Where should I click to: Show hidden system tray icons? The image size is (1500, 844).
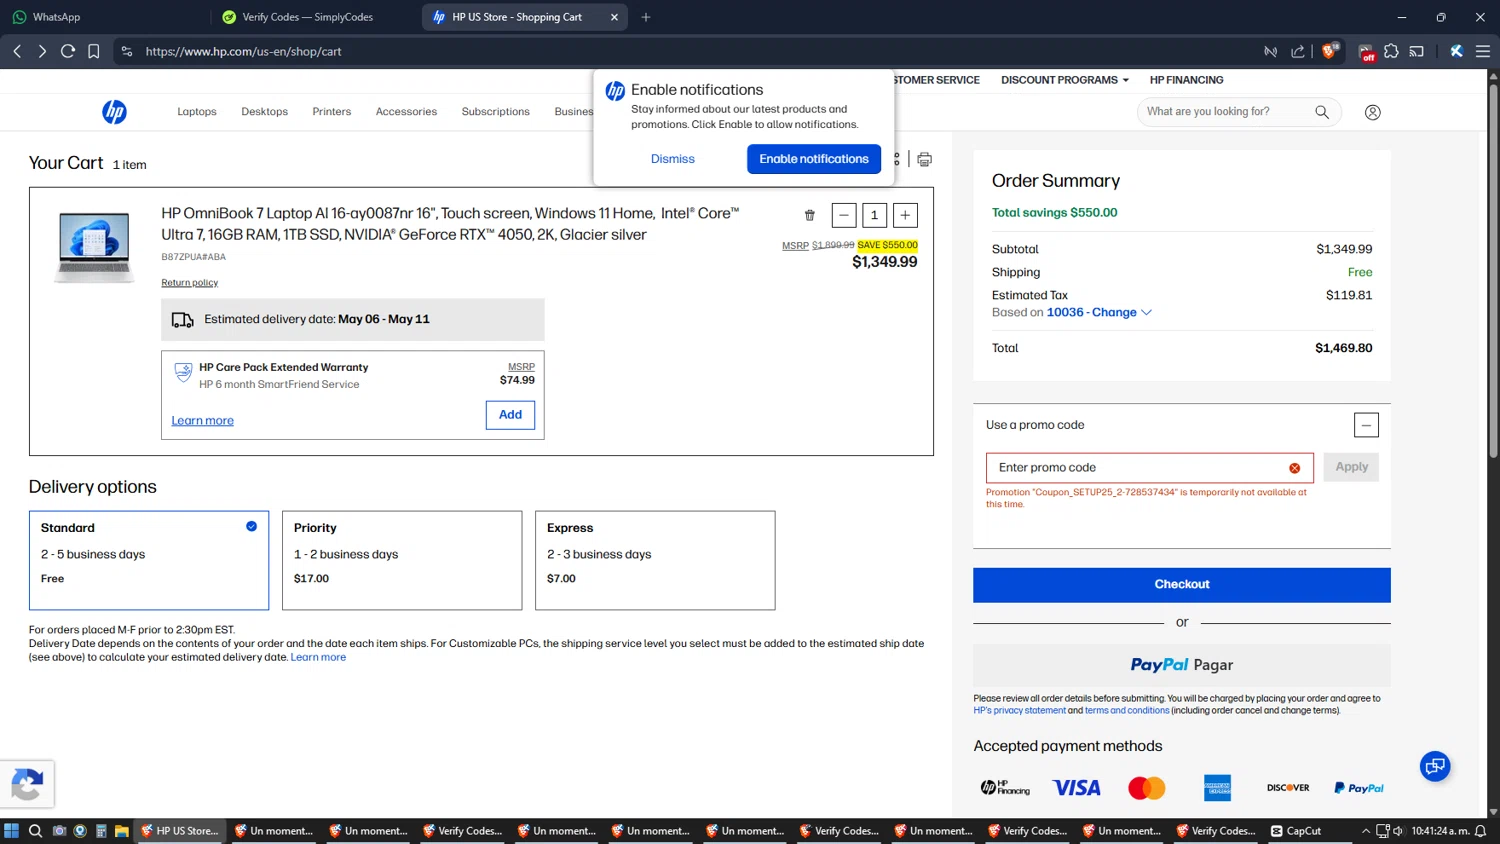tap(1366, 831)
